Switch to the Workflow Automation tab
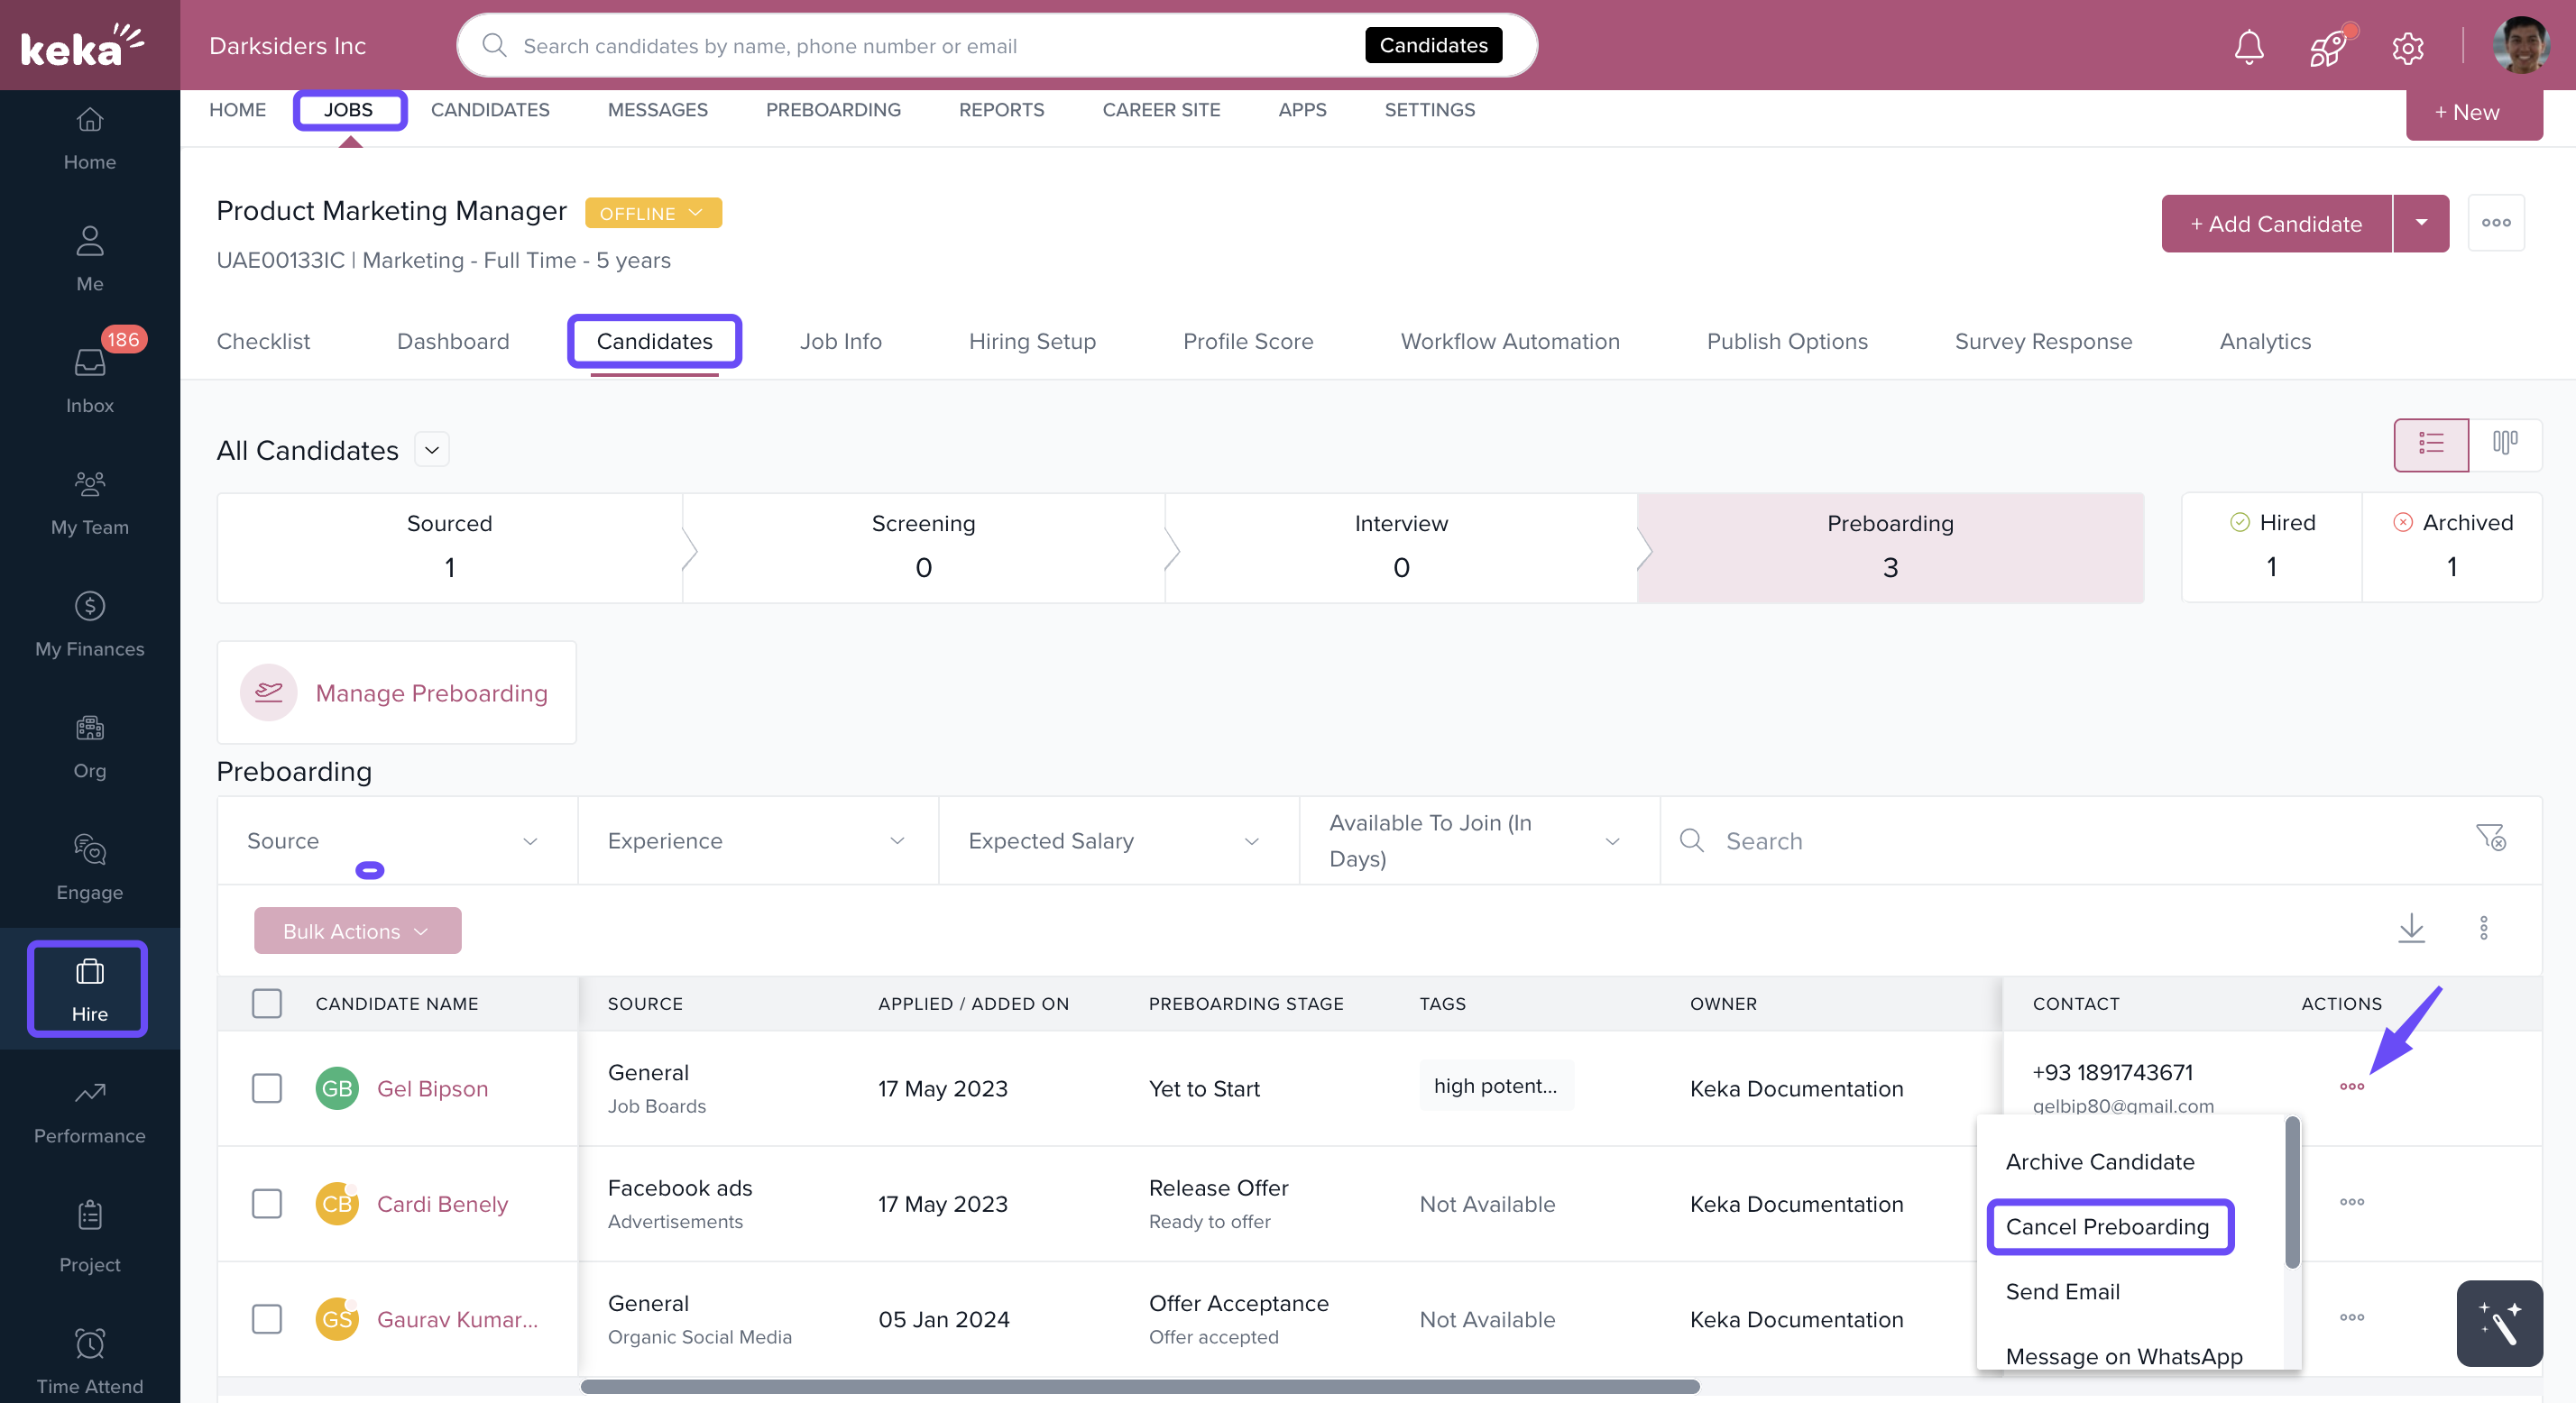The width and height of the screenshot is (2576, 1403). click(1509, 341)
